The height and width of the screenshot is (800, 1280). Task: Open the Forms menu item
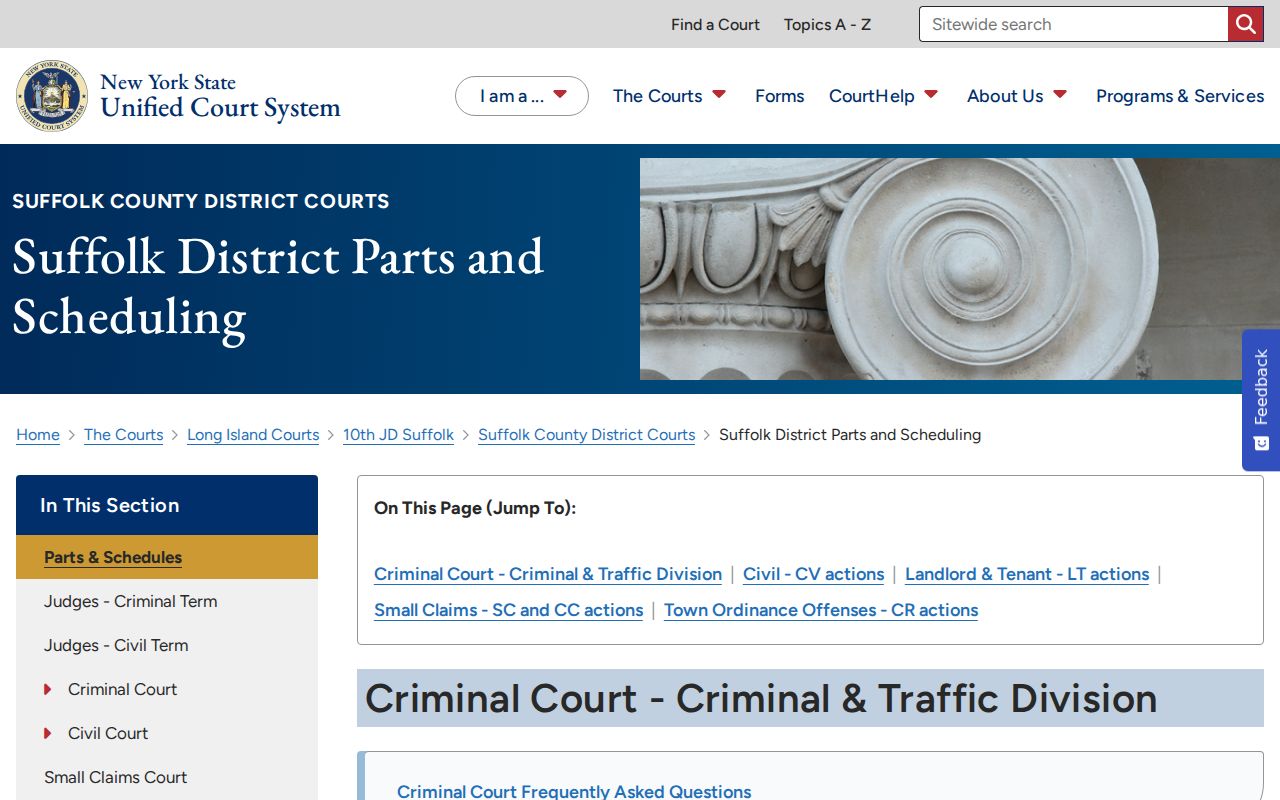pyautogui.click(x=779, y=96)
